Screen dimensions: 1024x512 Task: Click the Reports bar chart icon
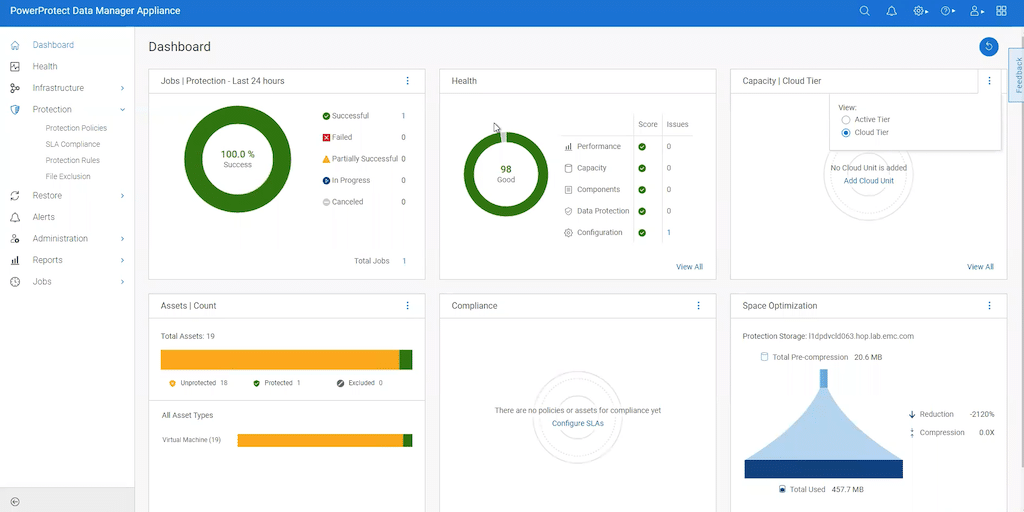point(15,260)
